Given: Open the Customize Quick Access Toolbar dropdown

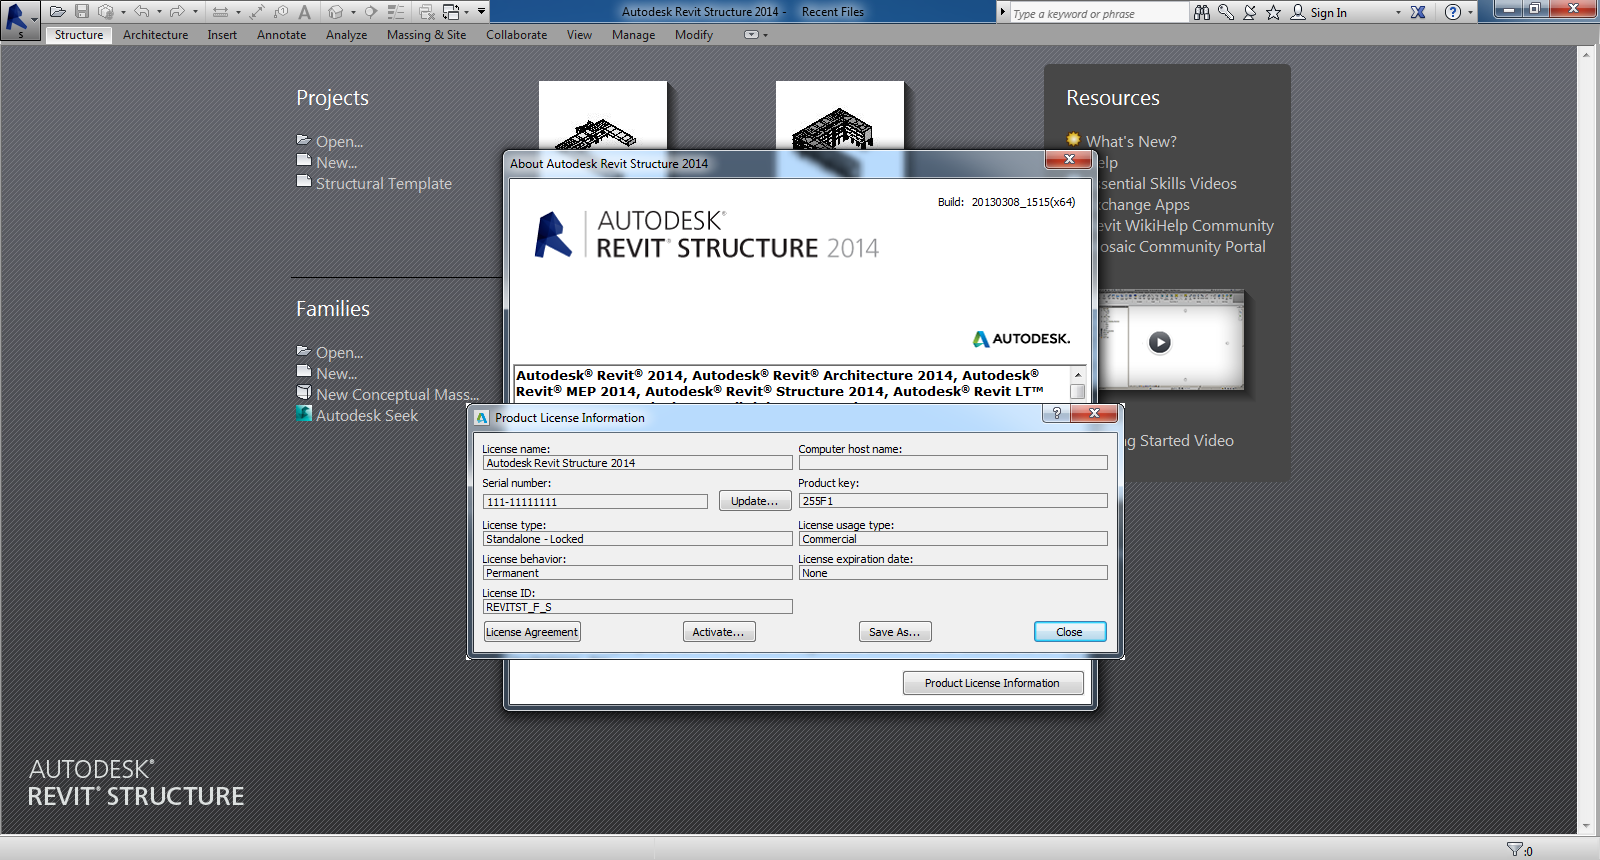Looking at the screenshot, I should (x=481, y=12).
